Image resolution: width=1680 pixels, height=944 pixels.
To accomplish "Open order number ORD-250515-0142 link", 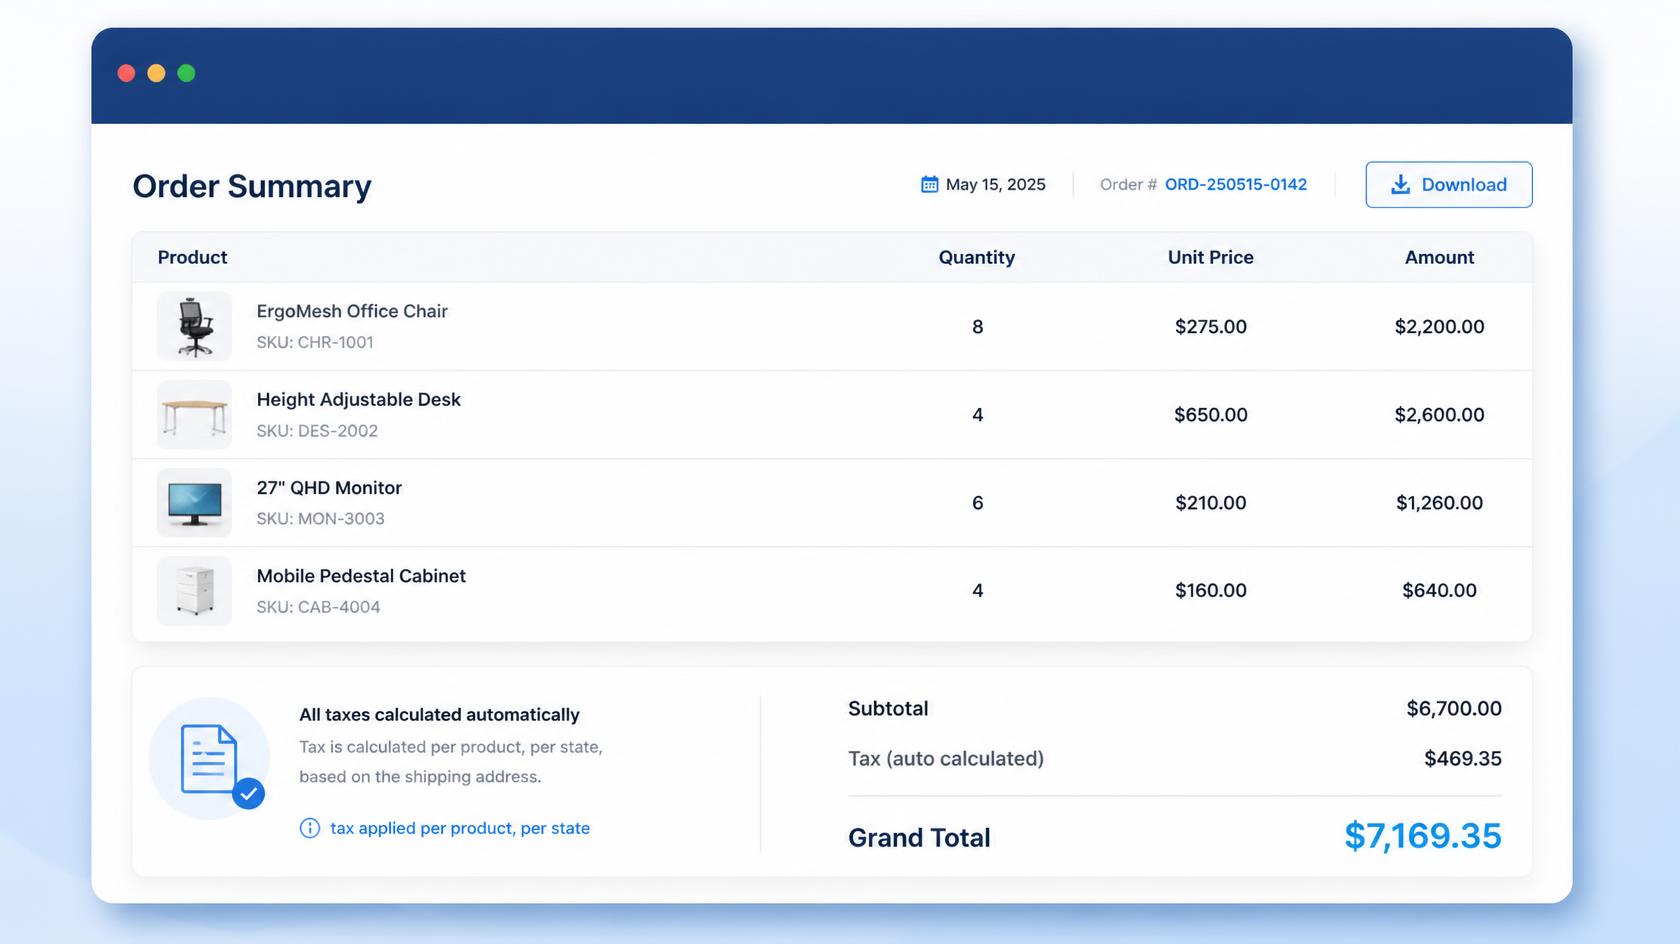I will (1235, 185).
